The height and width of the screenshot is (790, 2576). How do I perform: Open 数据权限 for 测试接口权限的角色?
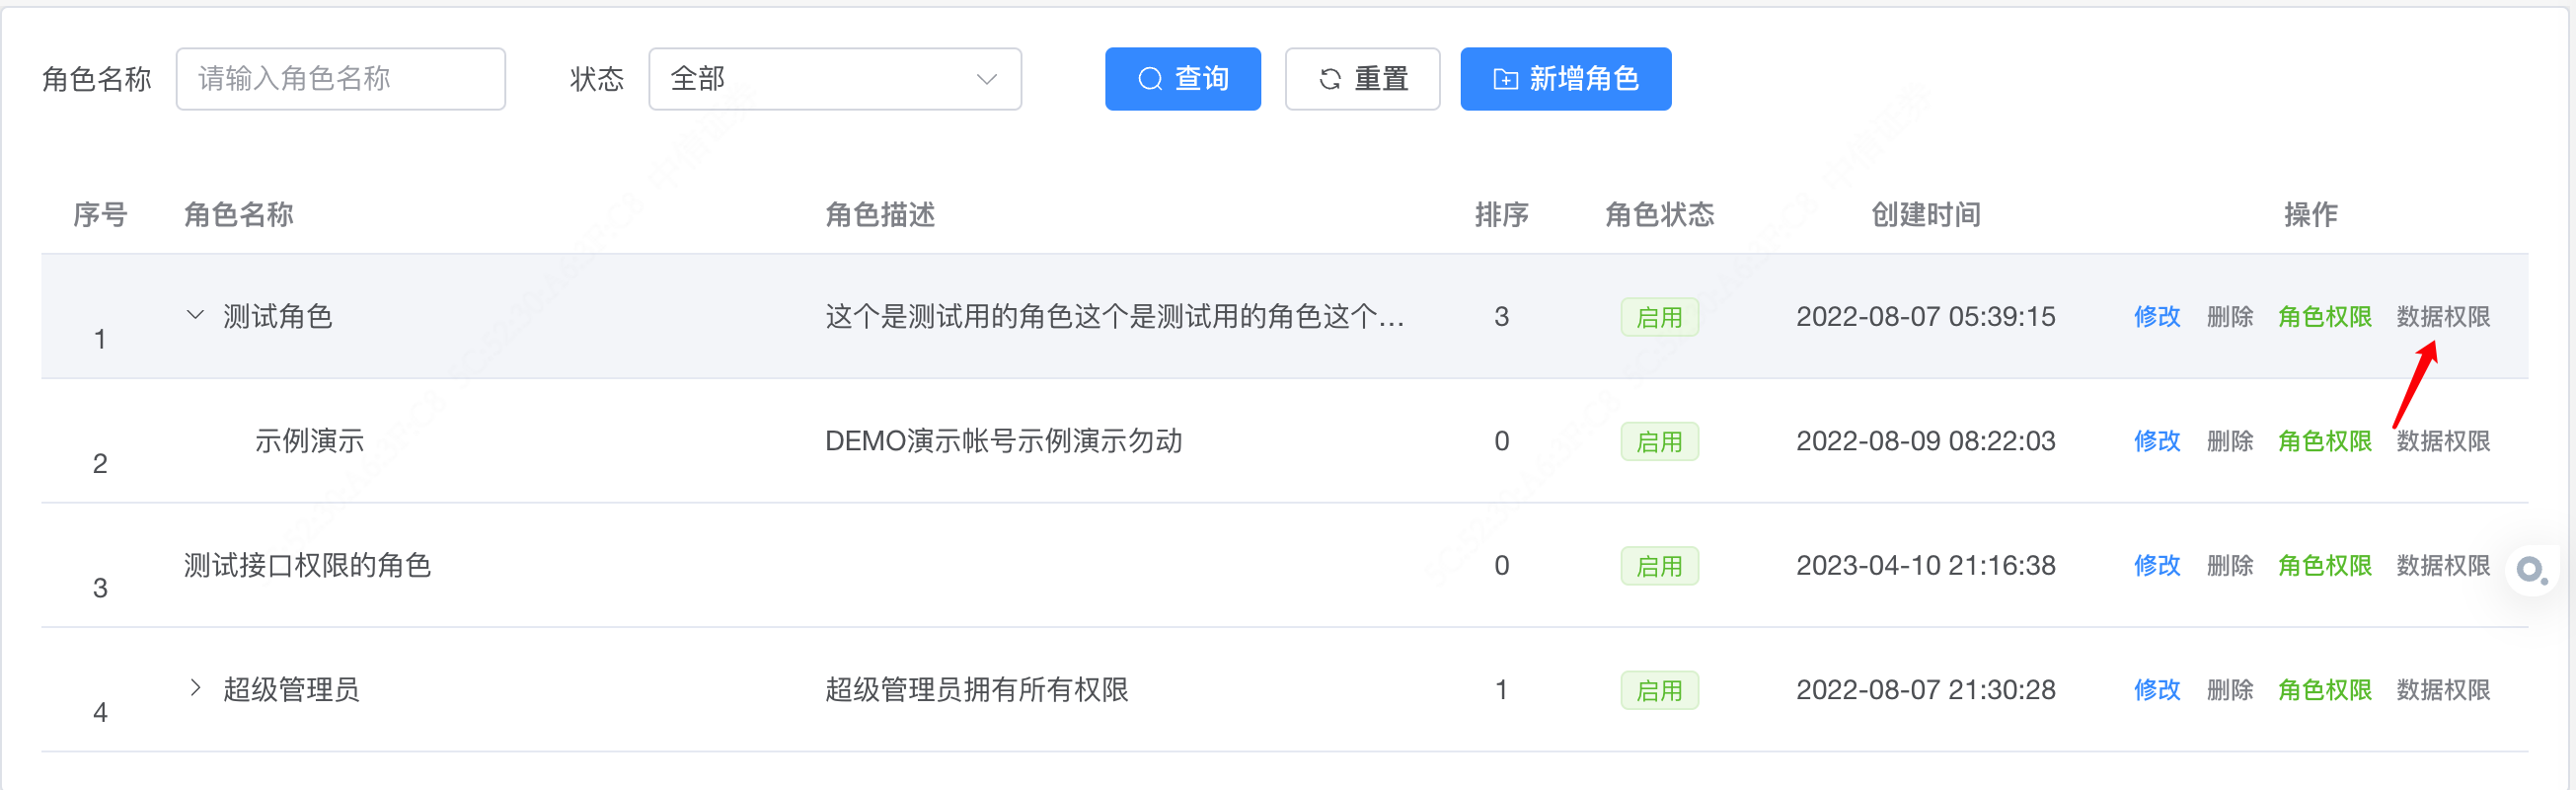[x=2442, y=566]
